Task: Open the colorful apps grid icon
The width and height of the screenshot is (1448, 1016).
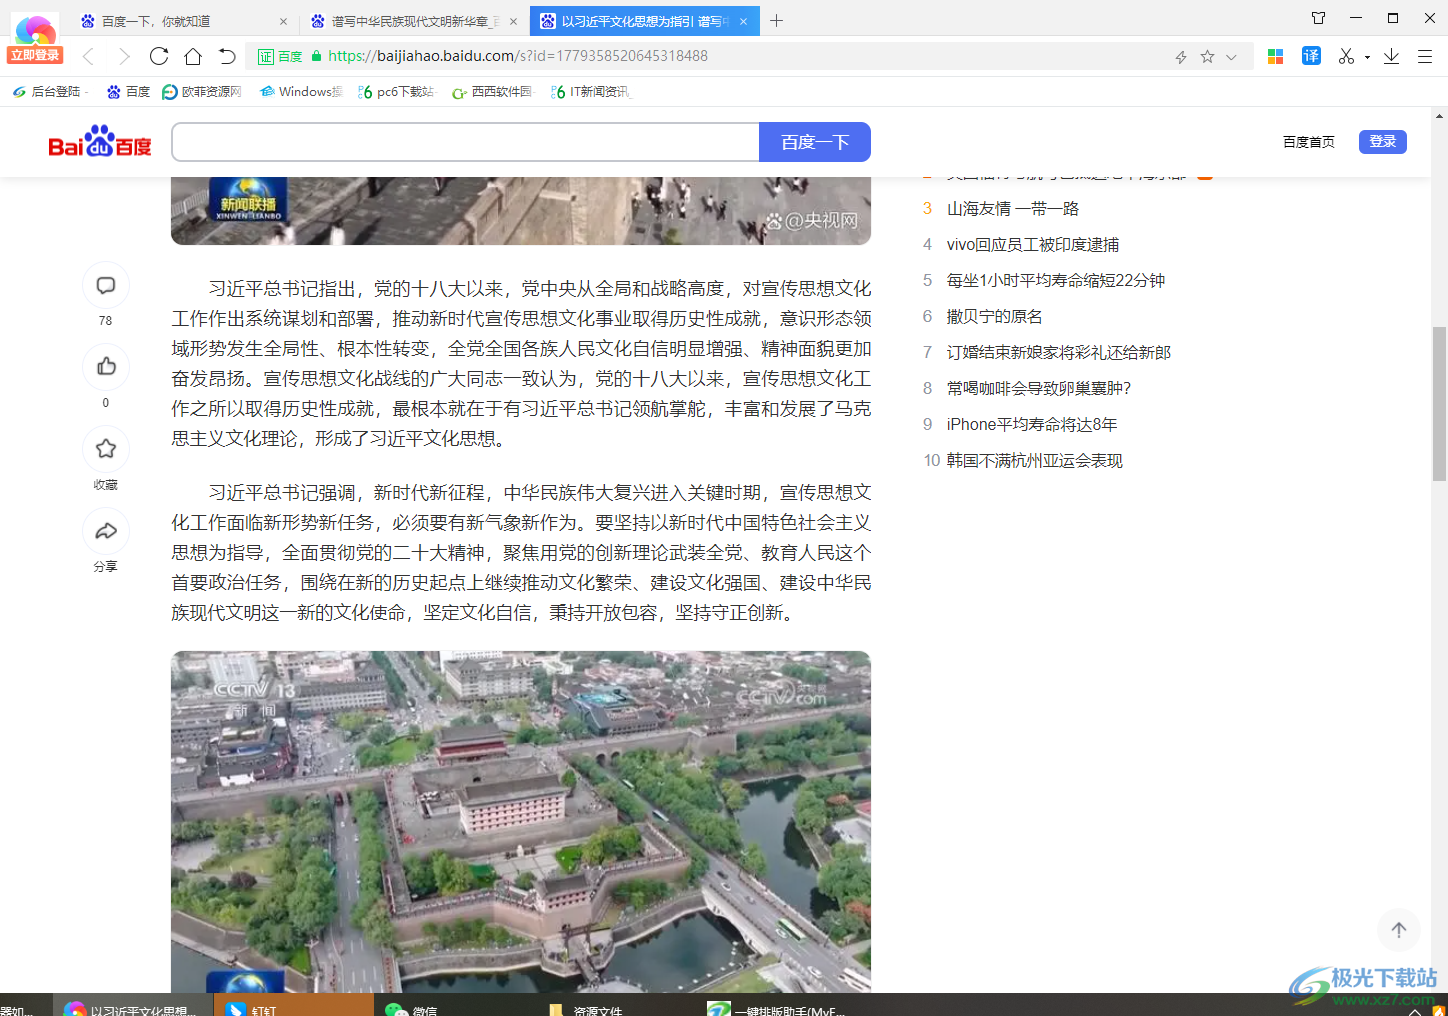Action: 1275,57
